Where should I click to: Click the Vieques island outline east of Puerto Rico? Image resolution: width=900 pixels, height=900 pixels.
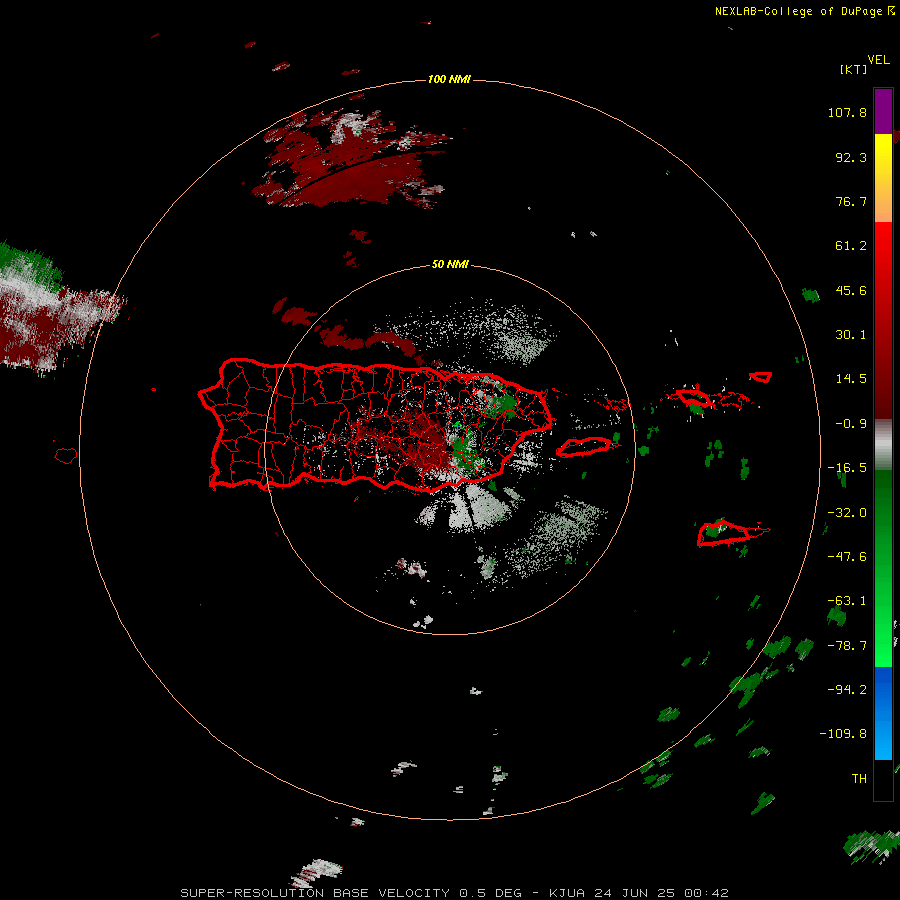pyautogui.click(x=584, y=447)
